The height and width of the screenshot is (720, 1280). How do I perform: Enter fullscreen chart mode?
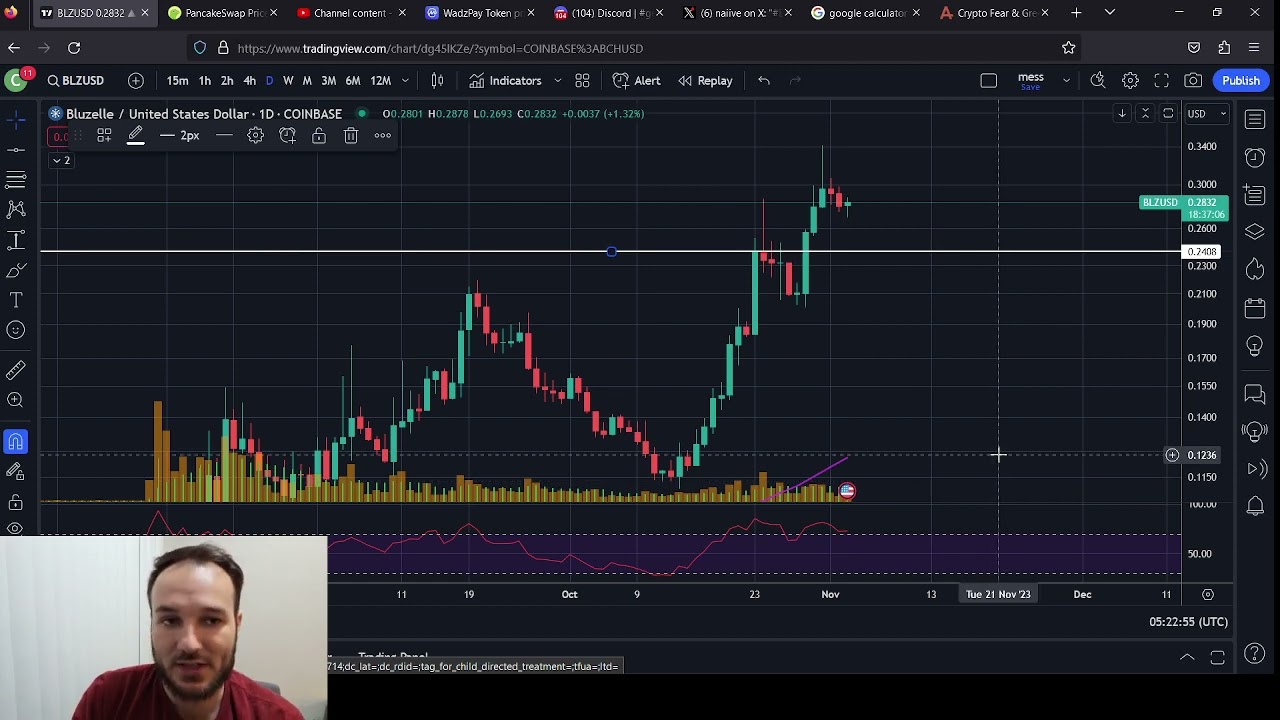coord(1162,80)
